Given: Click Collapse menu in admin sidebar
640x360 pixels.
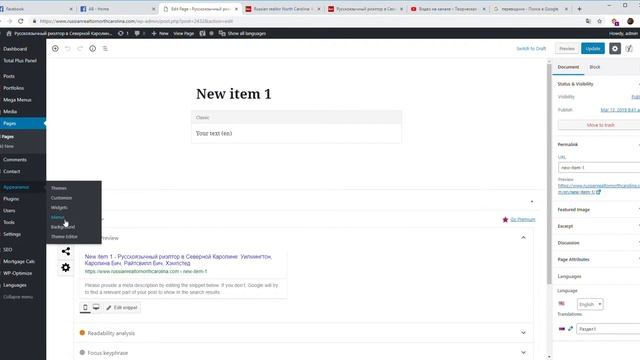Looking at the screenshot, I should pyautogui.click(x=18, y=297).
